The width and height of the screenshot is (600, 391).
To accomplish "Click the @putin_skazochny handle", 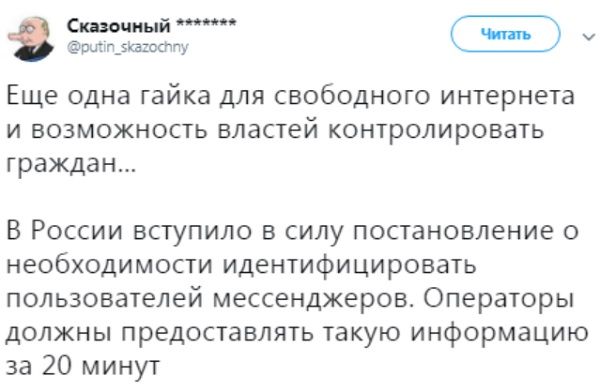I will [x=128, y=47].
